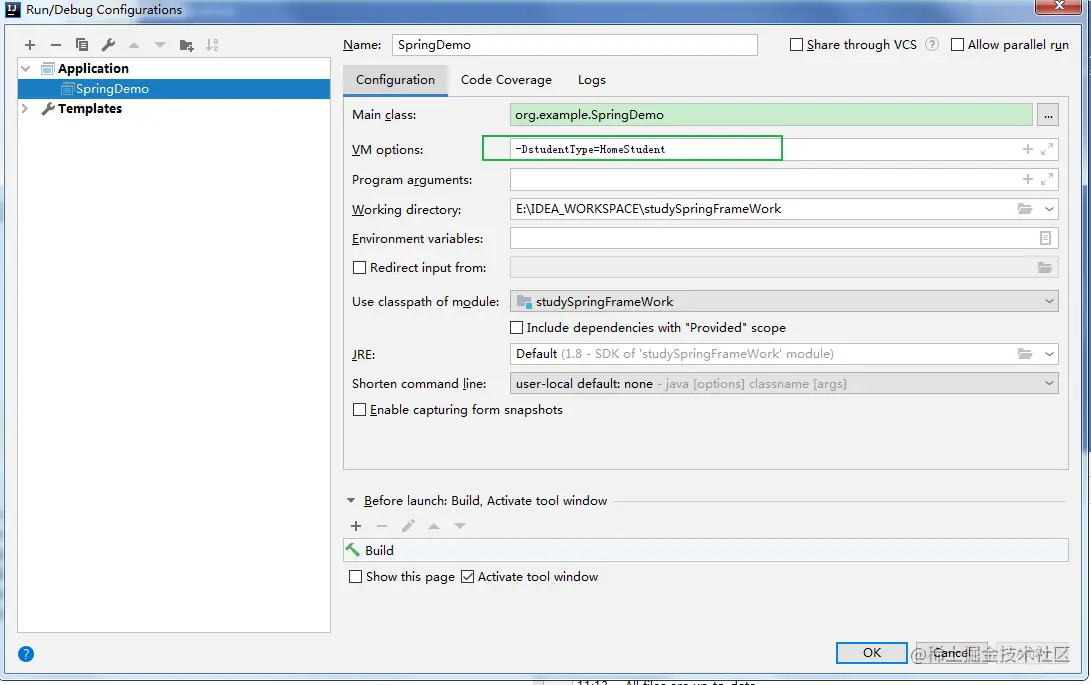
Task: Move configuration down in the list toolbar
Action: (160, 45)
